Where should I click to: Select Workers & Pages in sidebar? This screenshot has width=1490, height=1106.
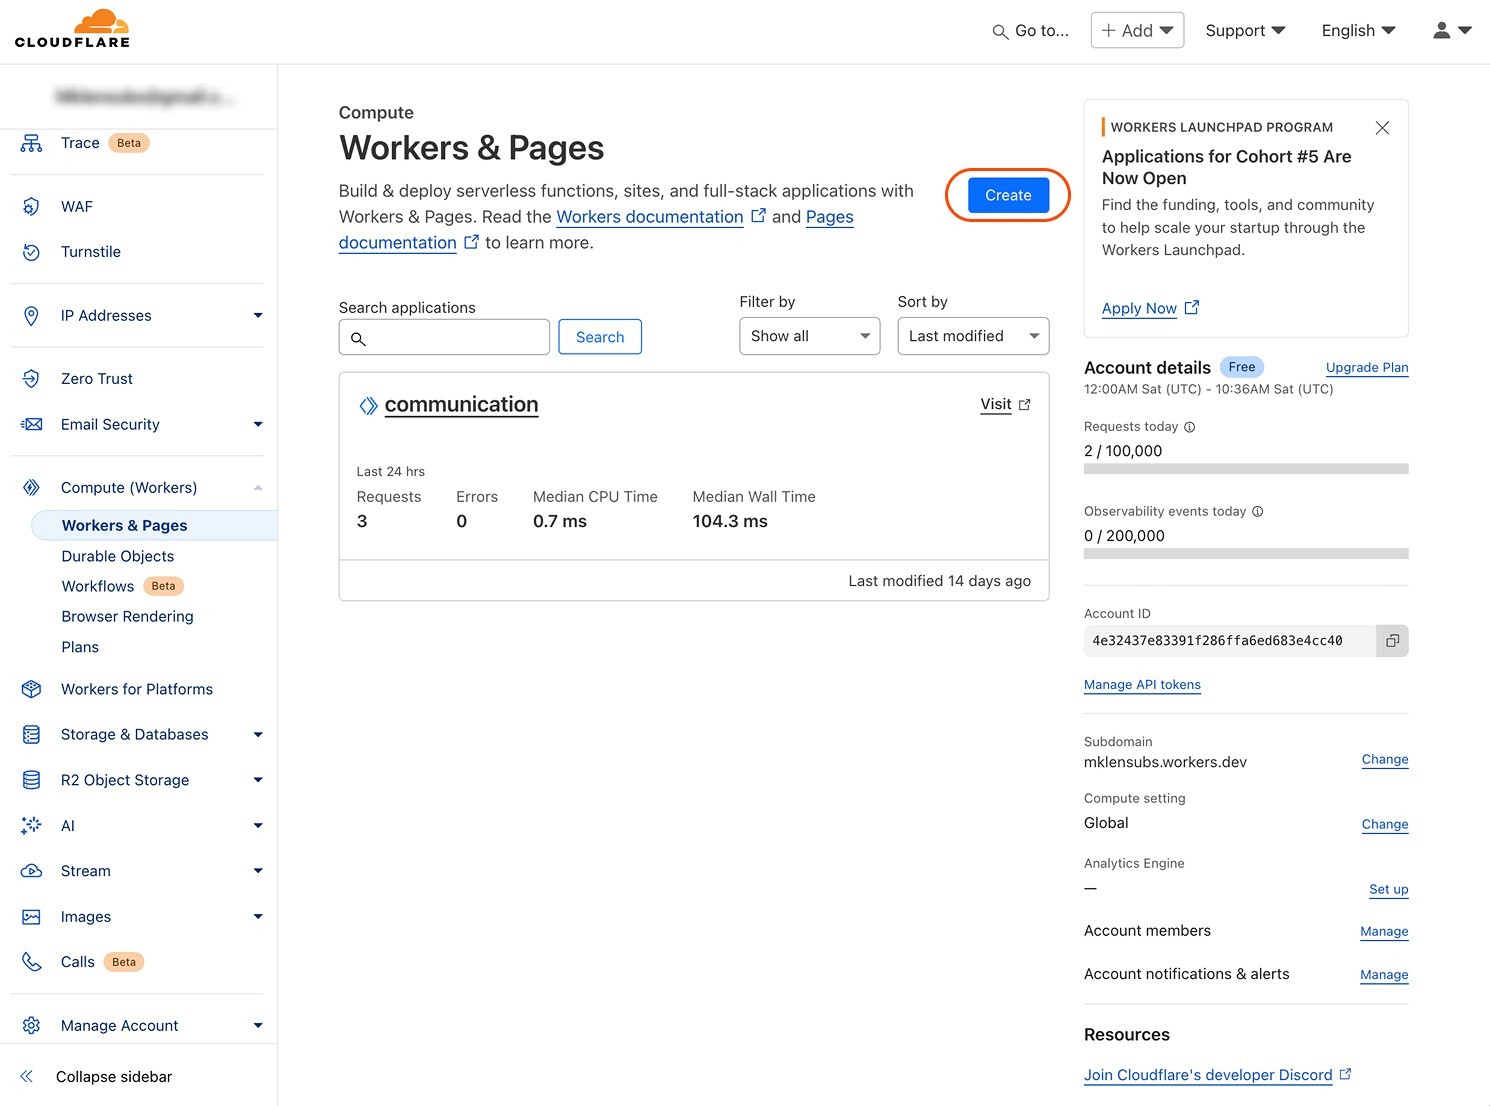coord(154,526)
